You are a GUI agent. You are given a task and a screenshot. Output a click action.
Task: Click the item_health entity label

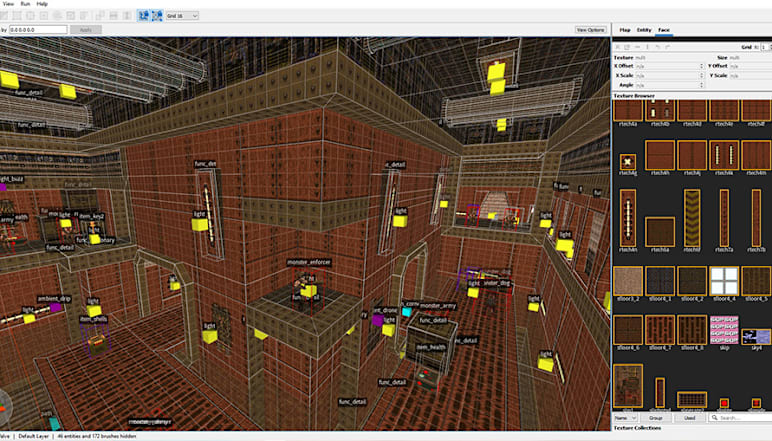tap(431, 347)
